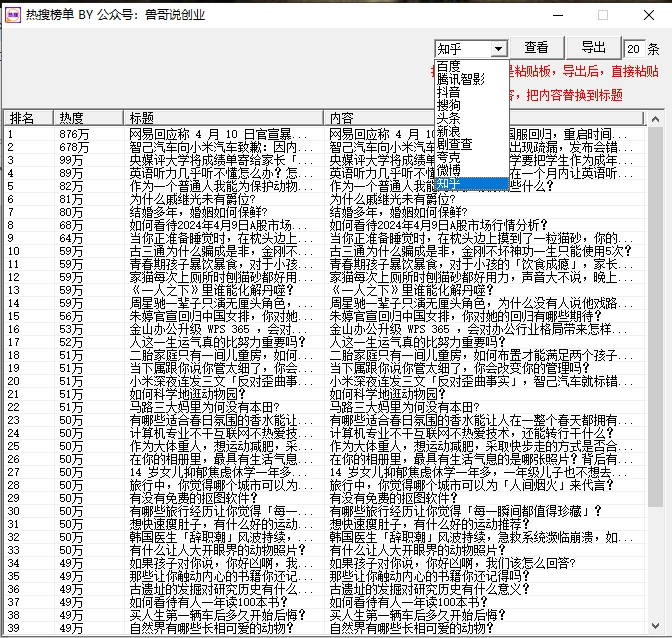This screenshot has width=672, height=638.
Task: Click rank number 36 in the table
Action: pos(13,590)
